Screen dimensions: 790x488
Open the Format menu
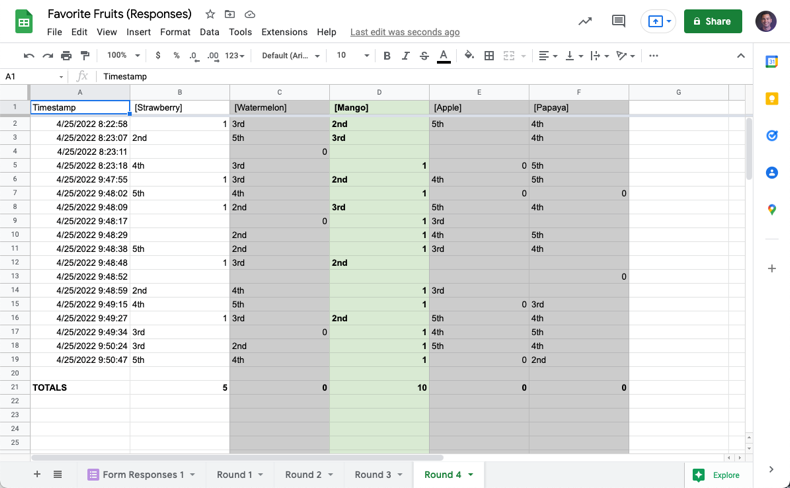[x=175, y=32]
